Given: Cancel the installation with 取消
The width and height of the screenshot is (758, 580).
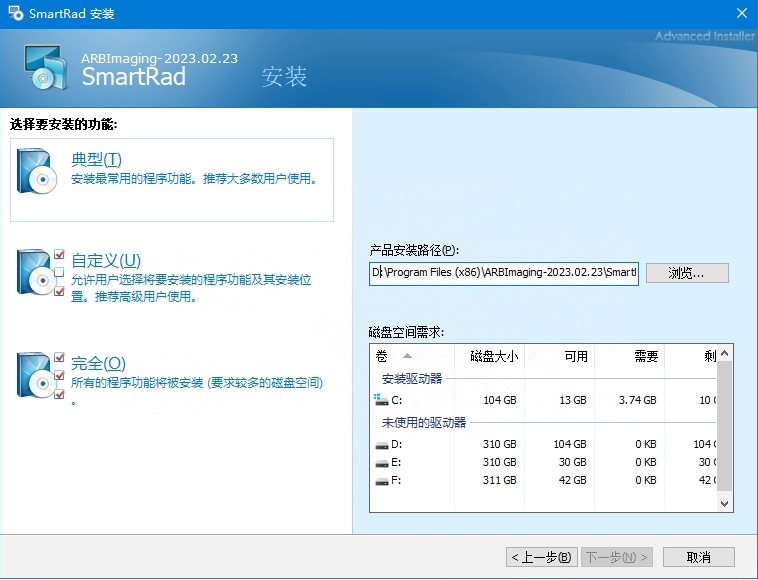Looking at the screenshot, I should coord(699,557).
